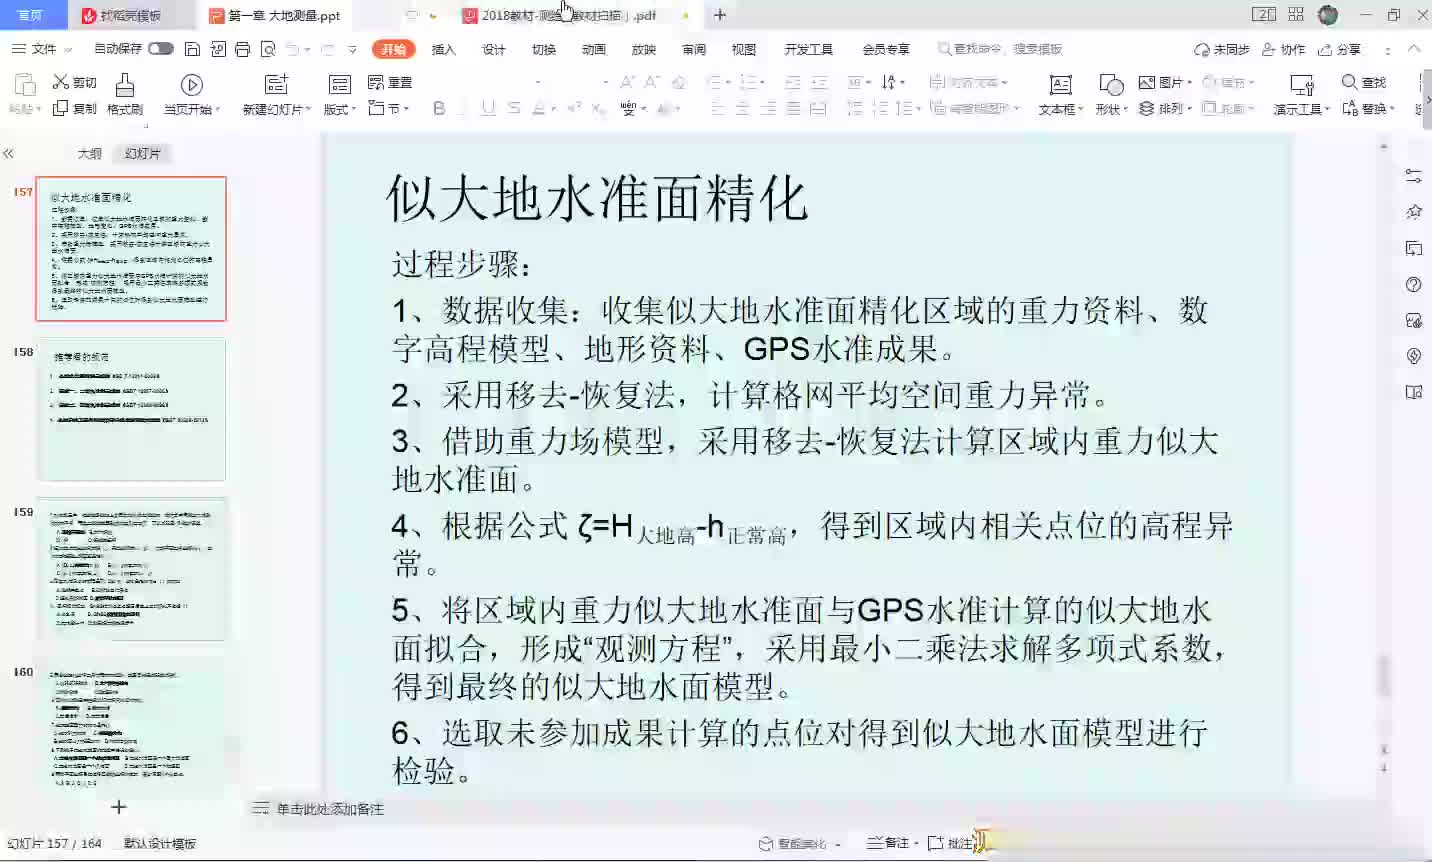Click the Collaborate (协作) button
The height and width of the screenshot is (862, 1432).
pos(1284,49)
